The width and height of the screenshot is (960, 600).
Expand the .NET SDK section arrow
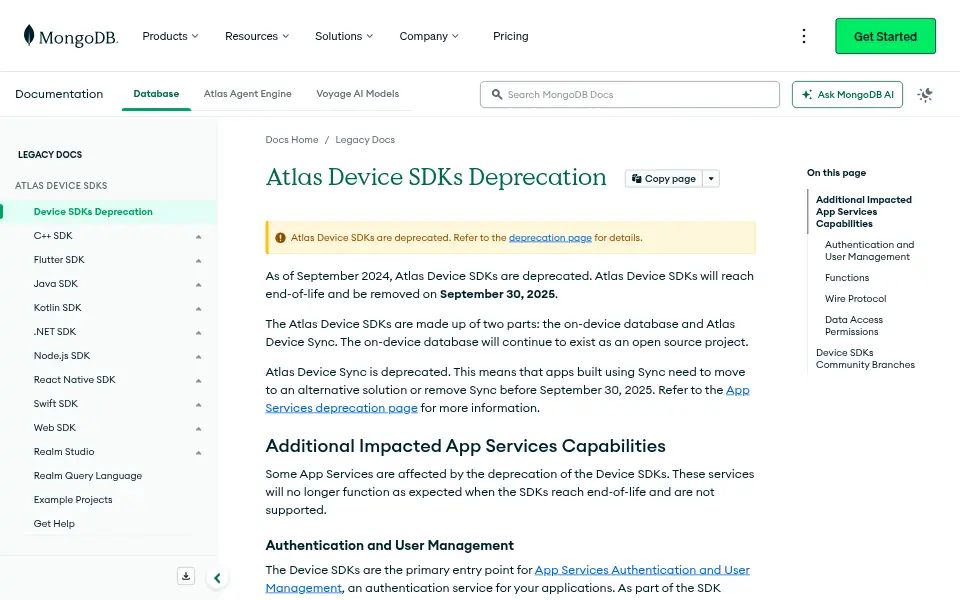tap(198, 332)
